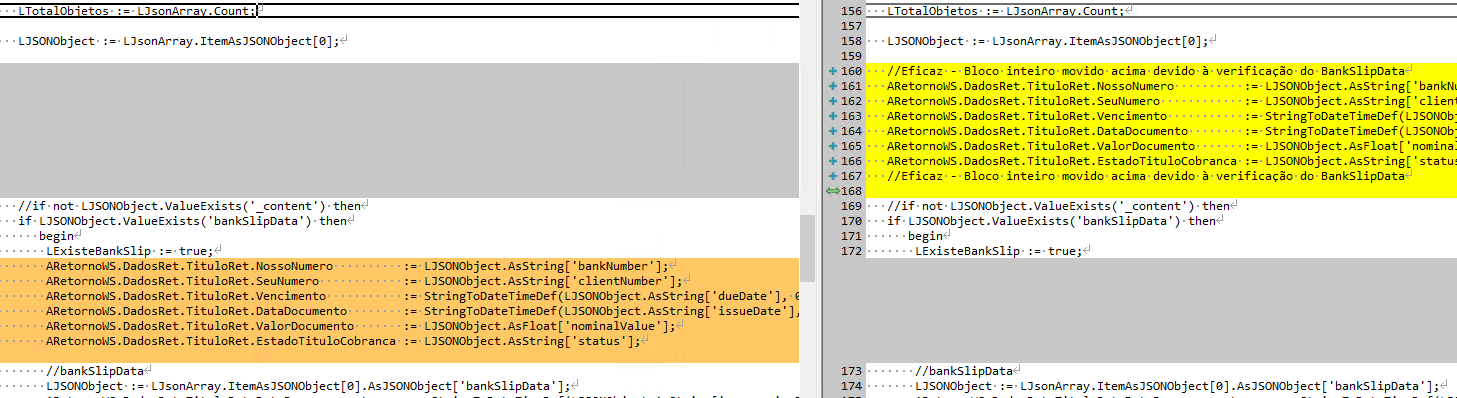Click the LExisteBankSlip := true line in the left pane
This screenshot has height=398, width=1457.
400,250
